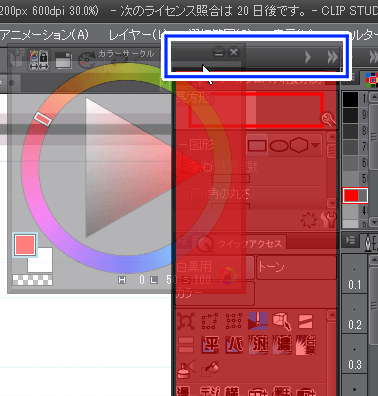The image size is (378, 396).
Task: Minimize the floating カラーサークル palette
Action: (219, 52)
